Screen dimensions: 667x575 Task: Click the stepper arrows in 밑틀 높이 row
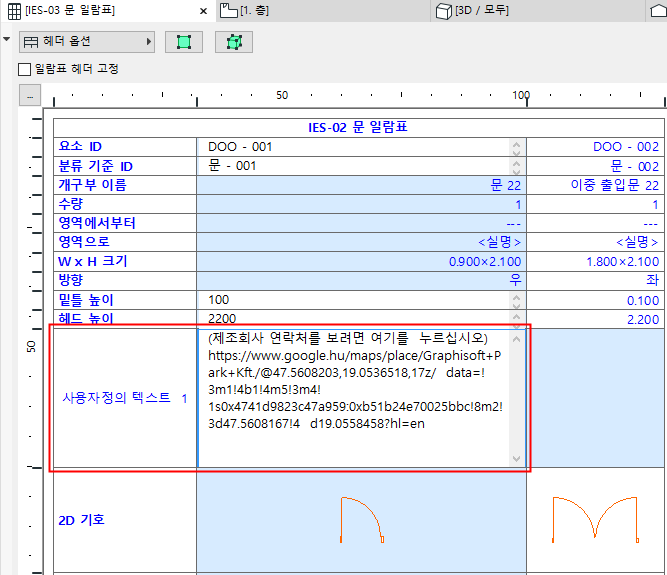(x=516, y=301)
